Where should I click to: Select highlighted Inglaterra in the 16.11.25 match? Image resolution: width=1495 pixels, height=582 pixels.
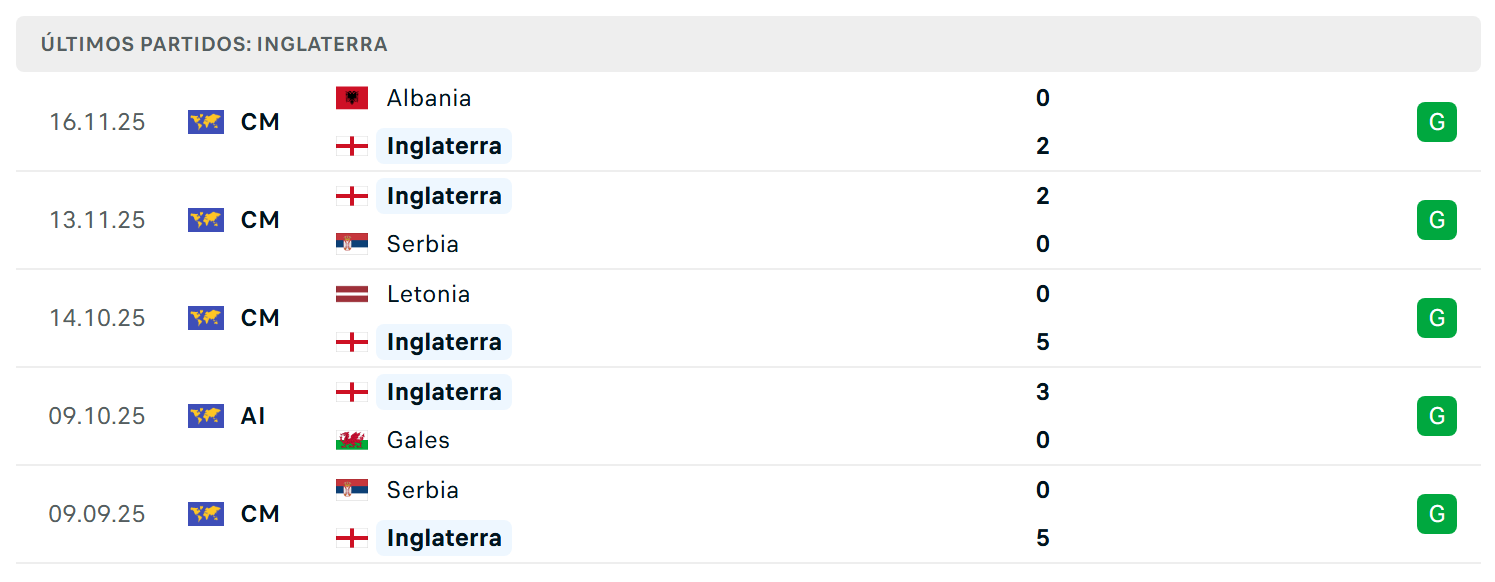pyautogui.click(x=444, y=146)
